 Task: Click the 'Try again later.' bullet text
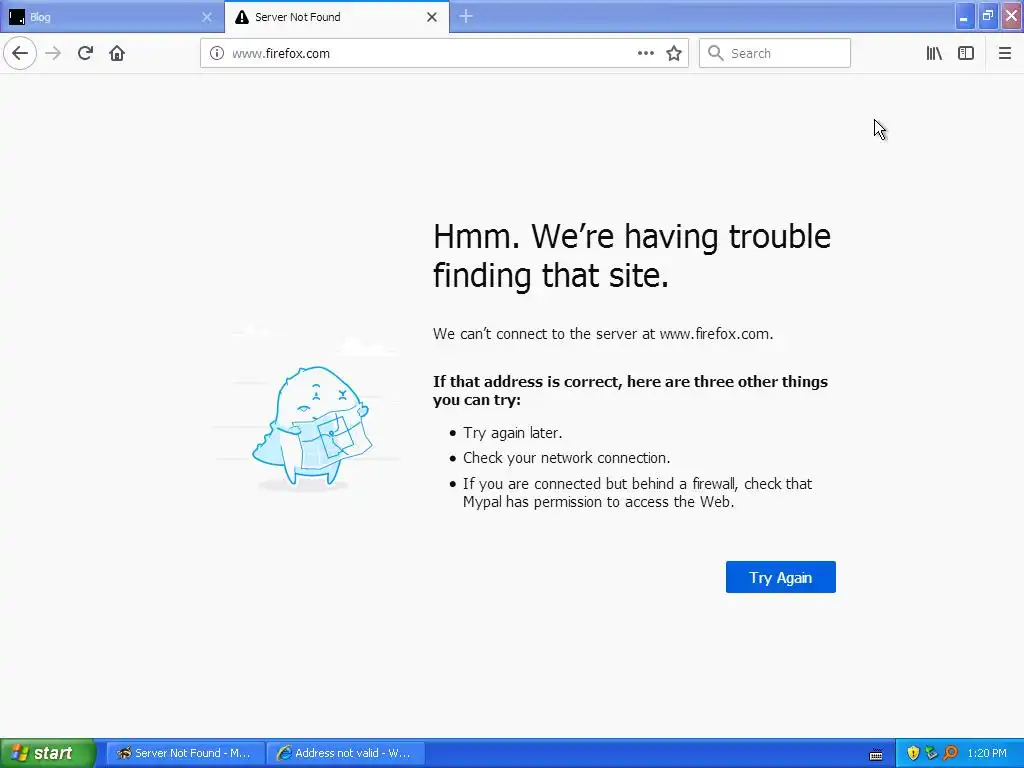(513, 433)
